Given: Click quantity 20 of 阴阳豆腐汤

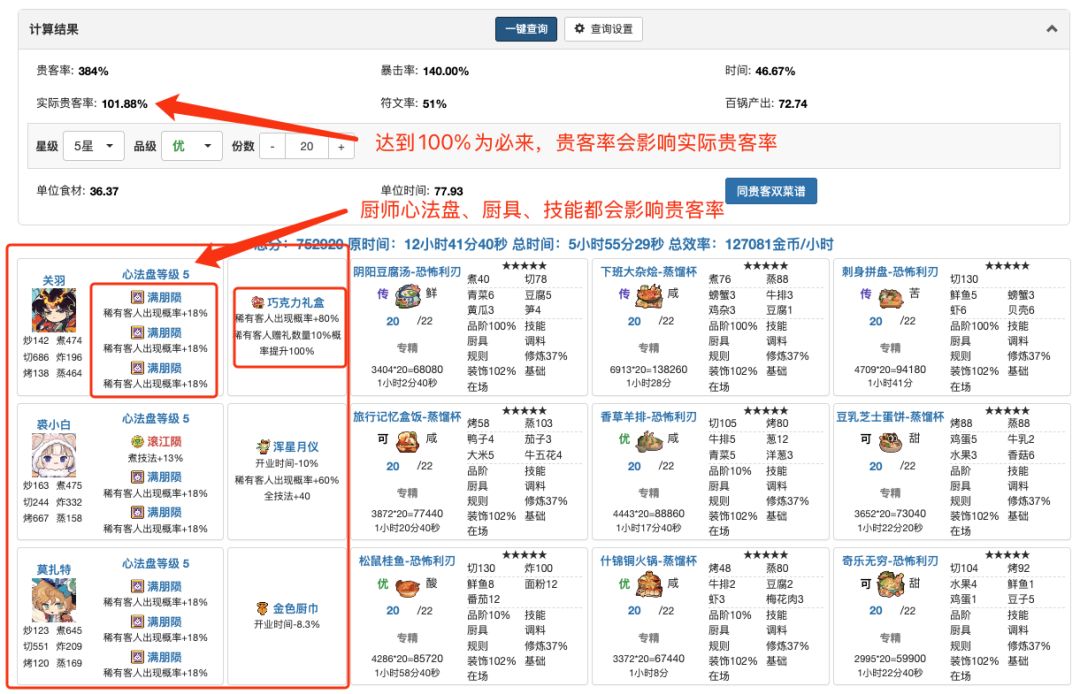Looking at the screenshot, I should tap(393, 321).
